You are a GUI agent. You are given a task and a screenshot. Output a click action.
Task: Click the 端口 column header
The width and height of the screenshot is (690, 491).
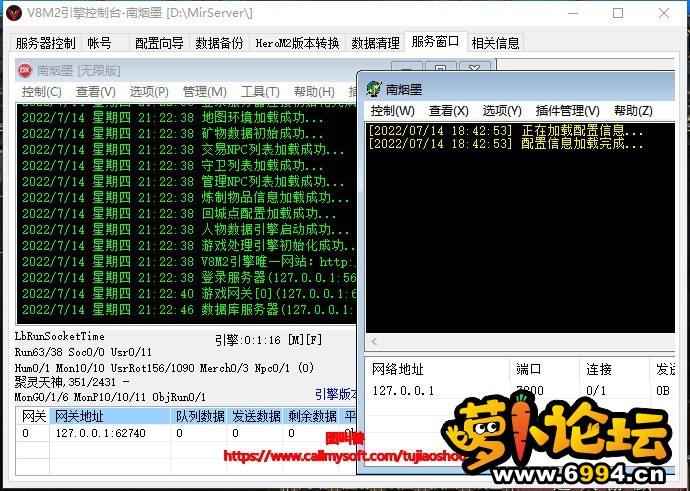coord(544,369)
